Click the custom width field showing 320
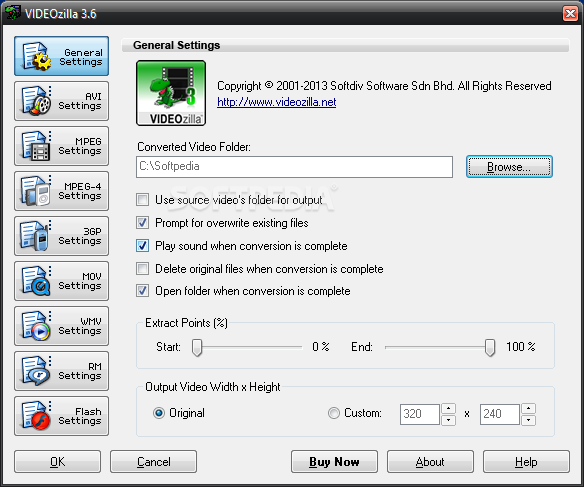Viewport: 584px width, 487px height. 420,414
